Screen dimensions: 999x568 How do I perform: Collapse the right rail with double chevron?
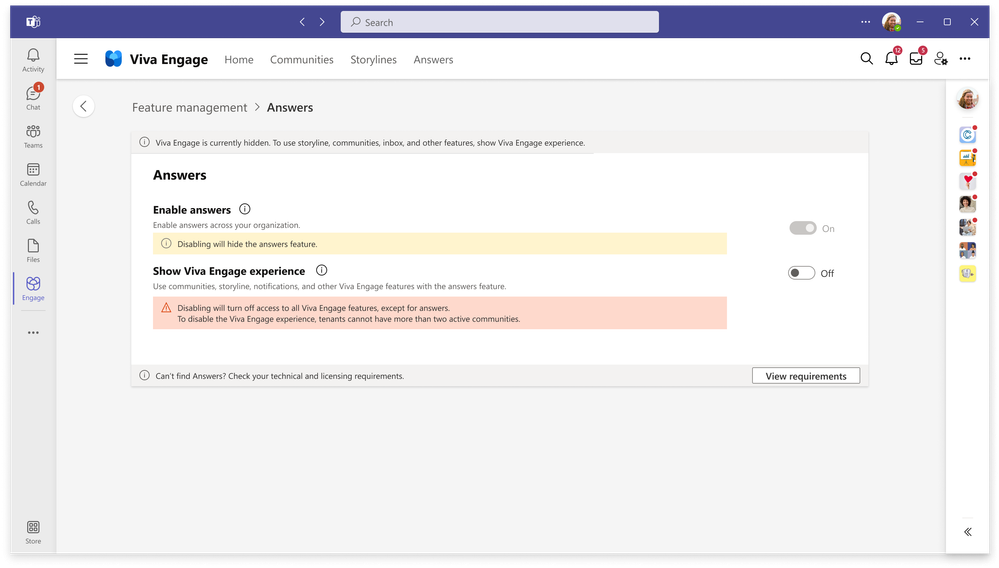click(968, 532)
